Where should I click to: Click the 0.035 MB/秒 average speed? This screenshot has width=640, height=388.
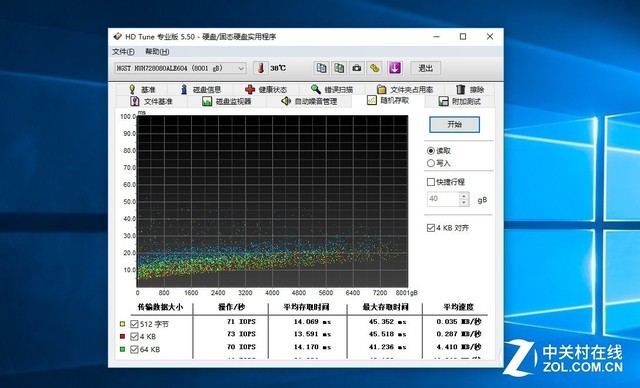click(459, 322)
